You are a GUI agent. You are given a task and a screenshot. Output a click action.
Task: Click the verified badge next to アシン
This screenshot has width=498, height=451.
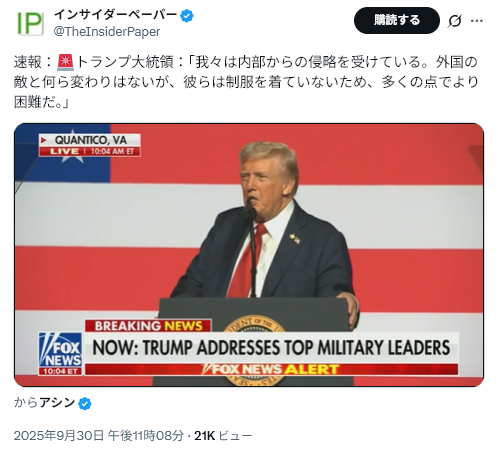pyautogui.click(x=85, y=404)
